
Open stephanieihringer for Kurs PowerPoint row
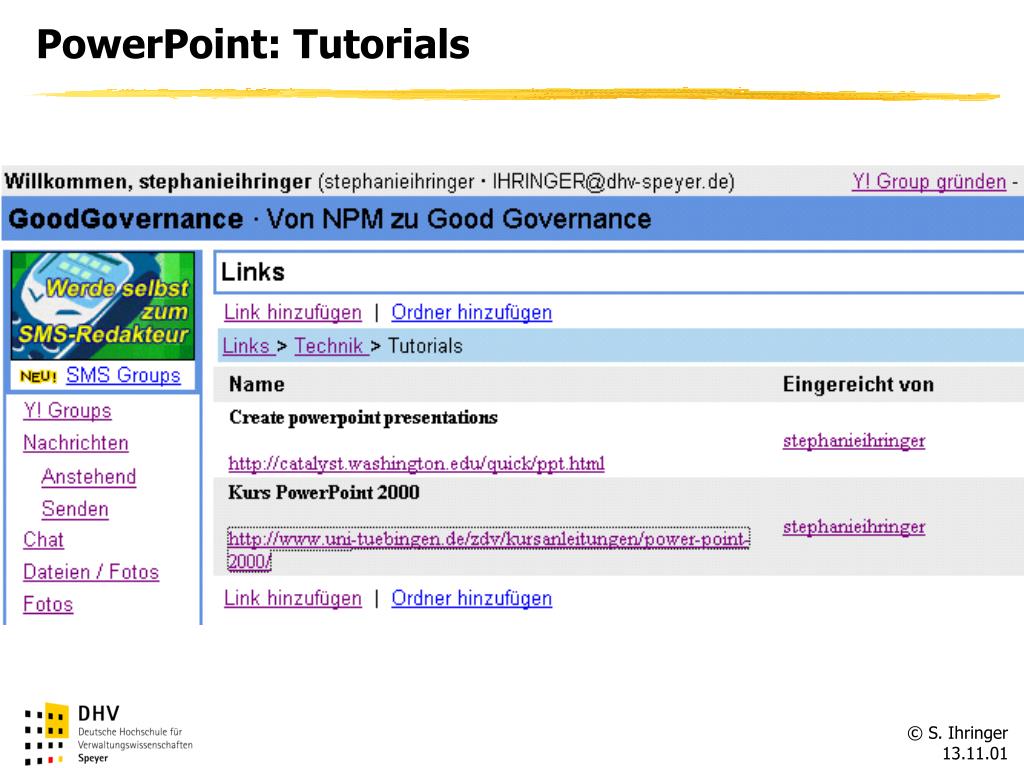pos(854,527)
